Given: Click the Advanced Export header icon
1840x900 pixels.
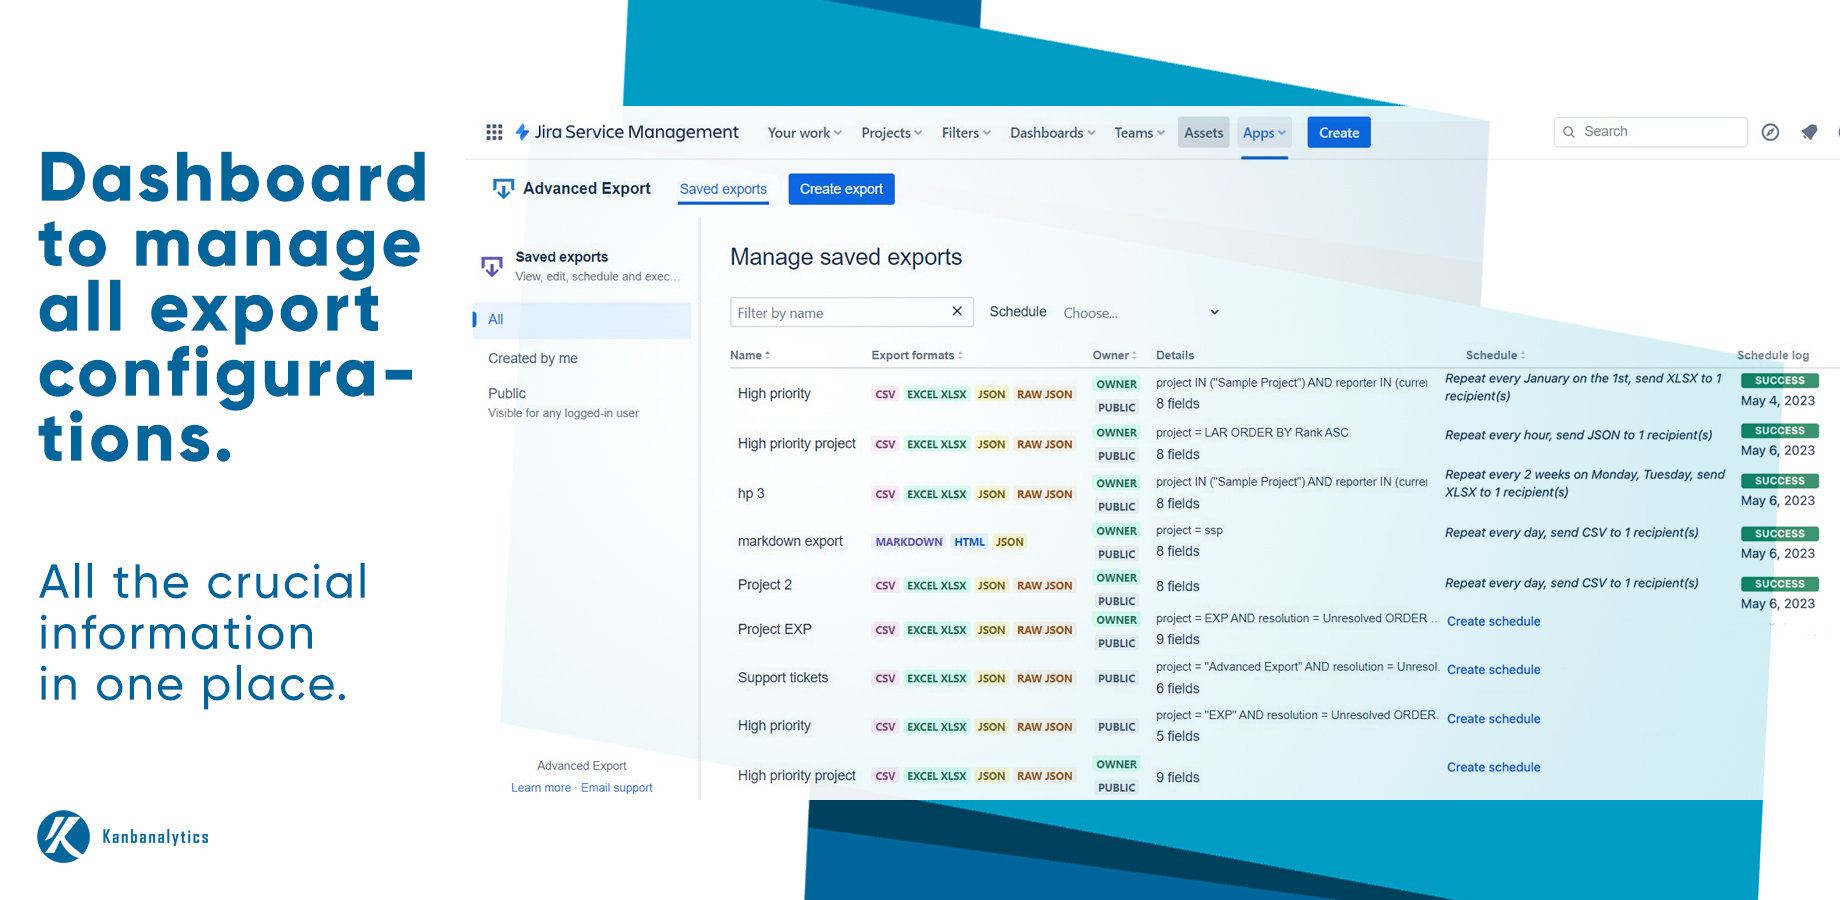Looking at the screenshot, I should (x=503, y=188).
